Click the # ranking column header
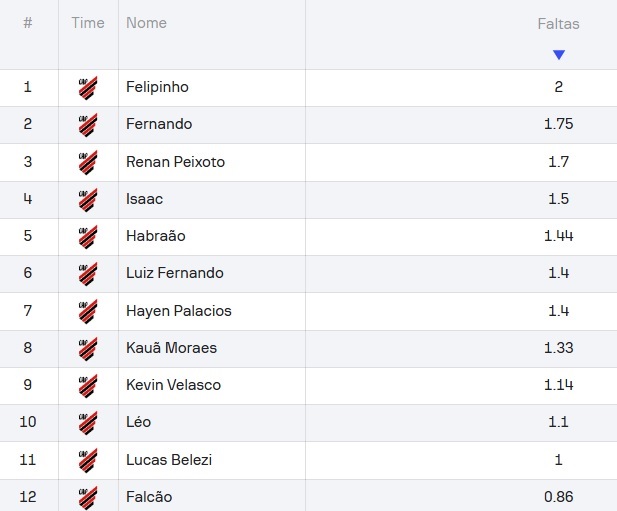The width and height of the screenshot is (617, 511). tap(28, 23)
